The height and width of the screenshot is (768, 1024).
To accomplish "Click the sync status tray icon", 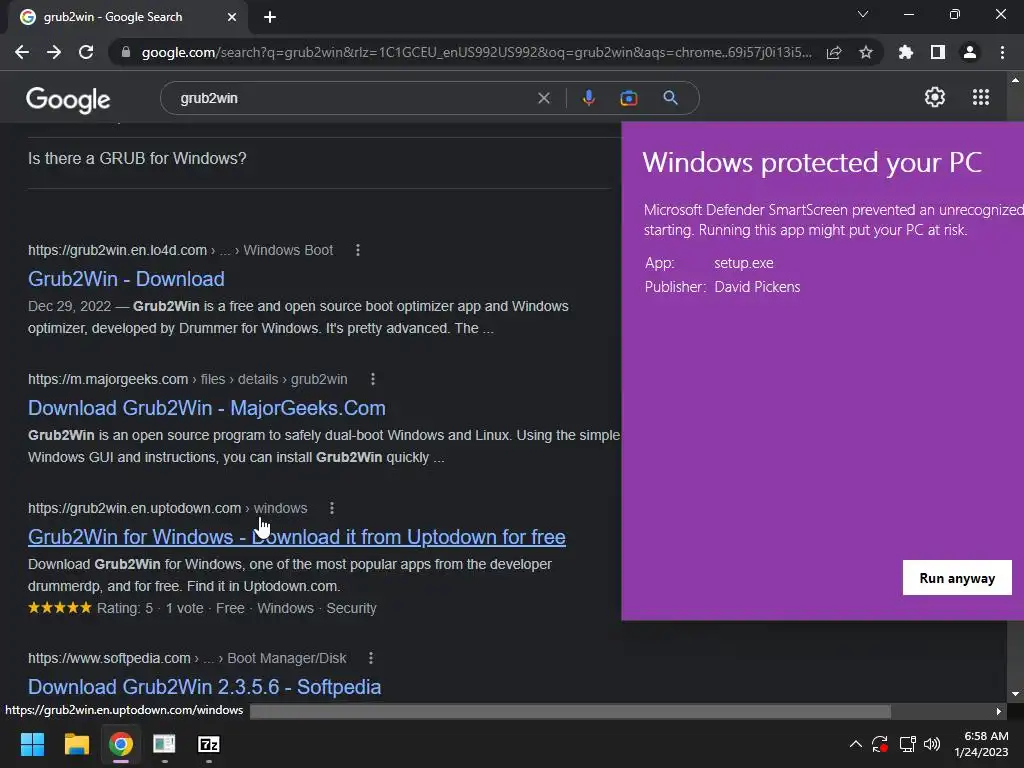I will coord(880,744).
